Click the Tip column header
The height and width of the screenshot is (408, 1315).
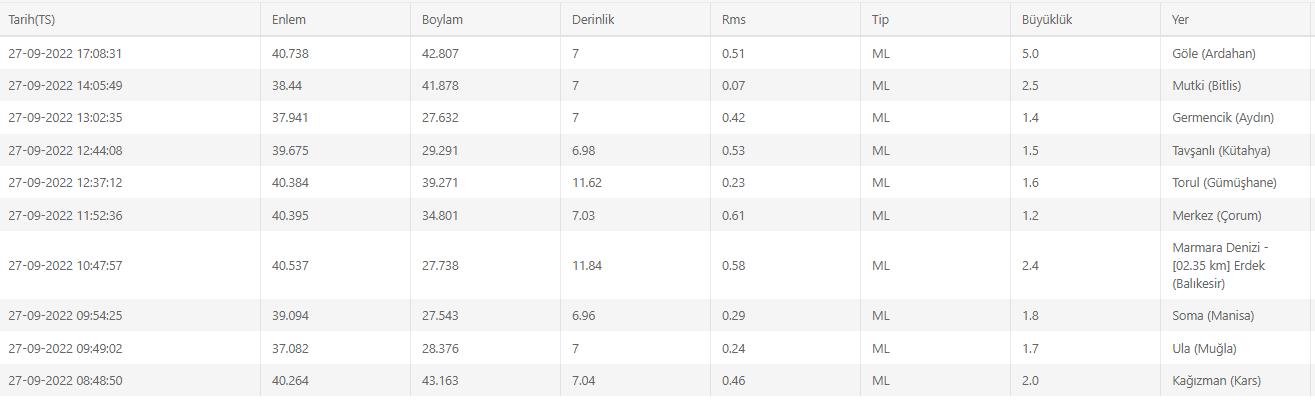(935, 20)
